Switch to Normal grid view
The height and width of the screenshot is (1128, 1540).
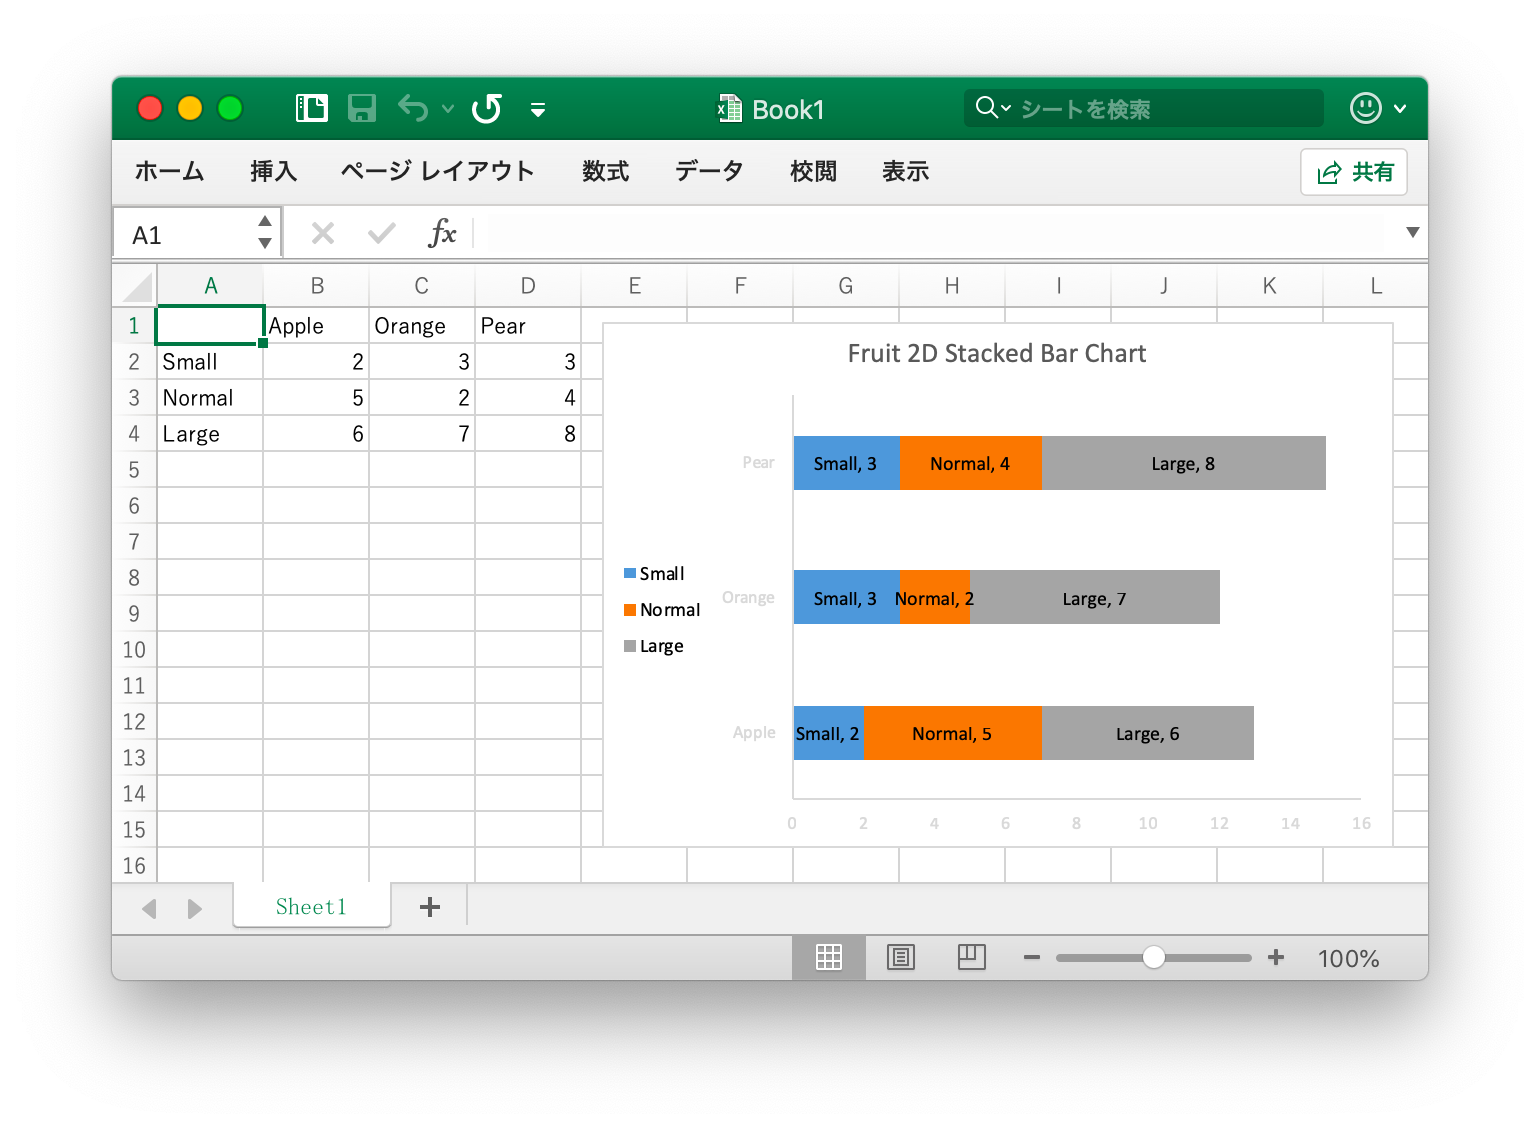(829, 958)
